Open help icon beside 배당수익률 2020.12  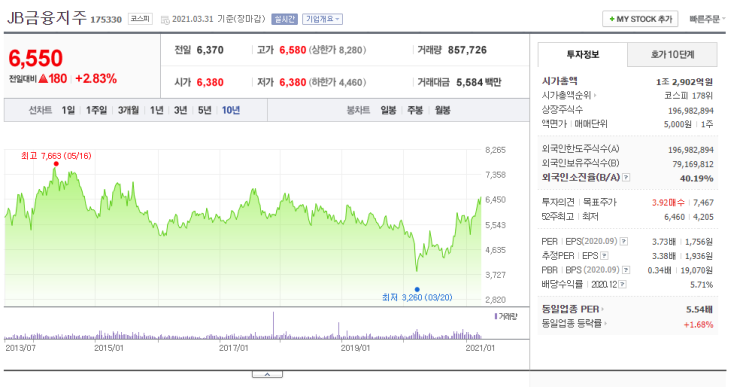tap(623, 284)
